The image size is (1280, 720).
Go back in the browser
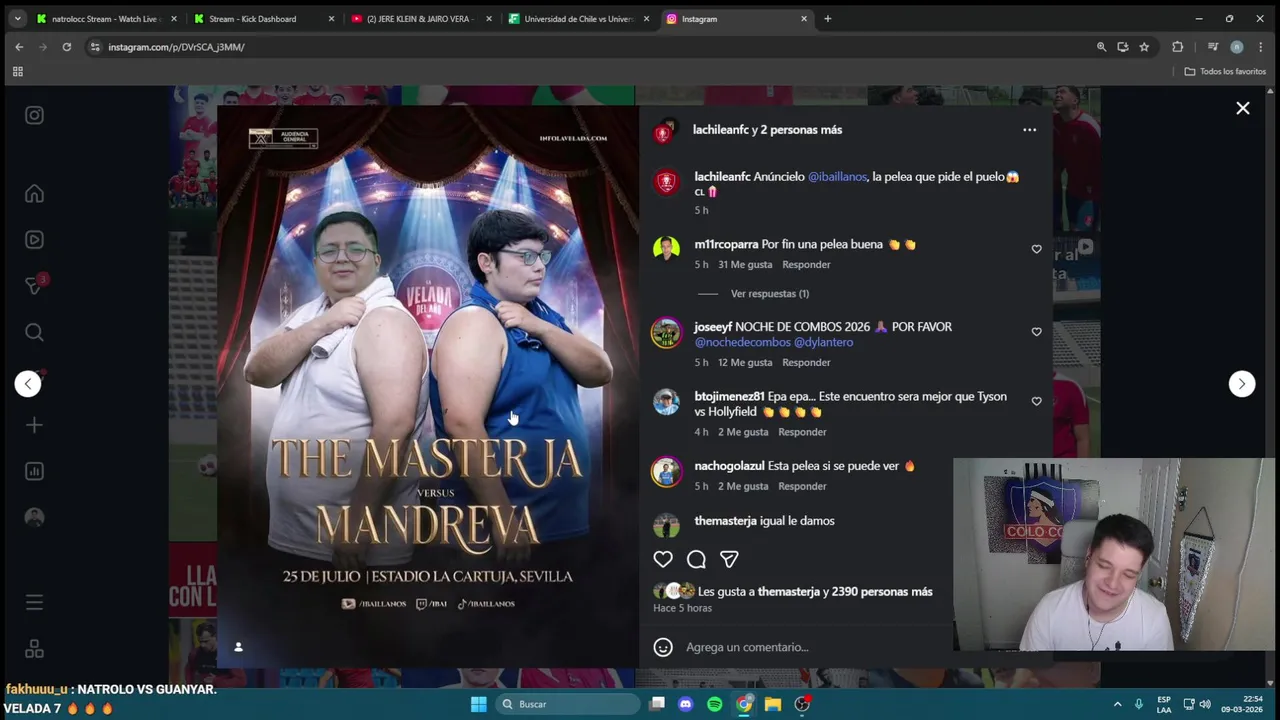tap(19, 47)
